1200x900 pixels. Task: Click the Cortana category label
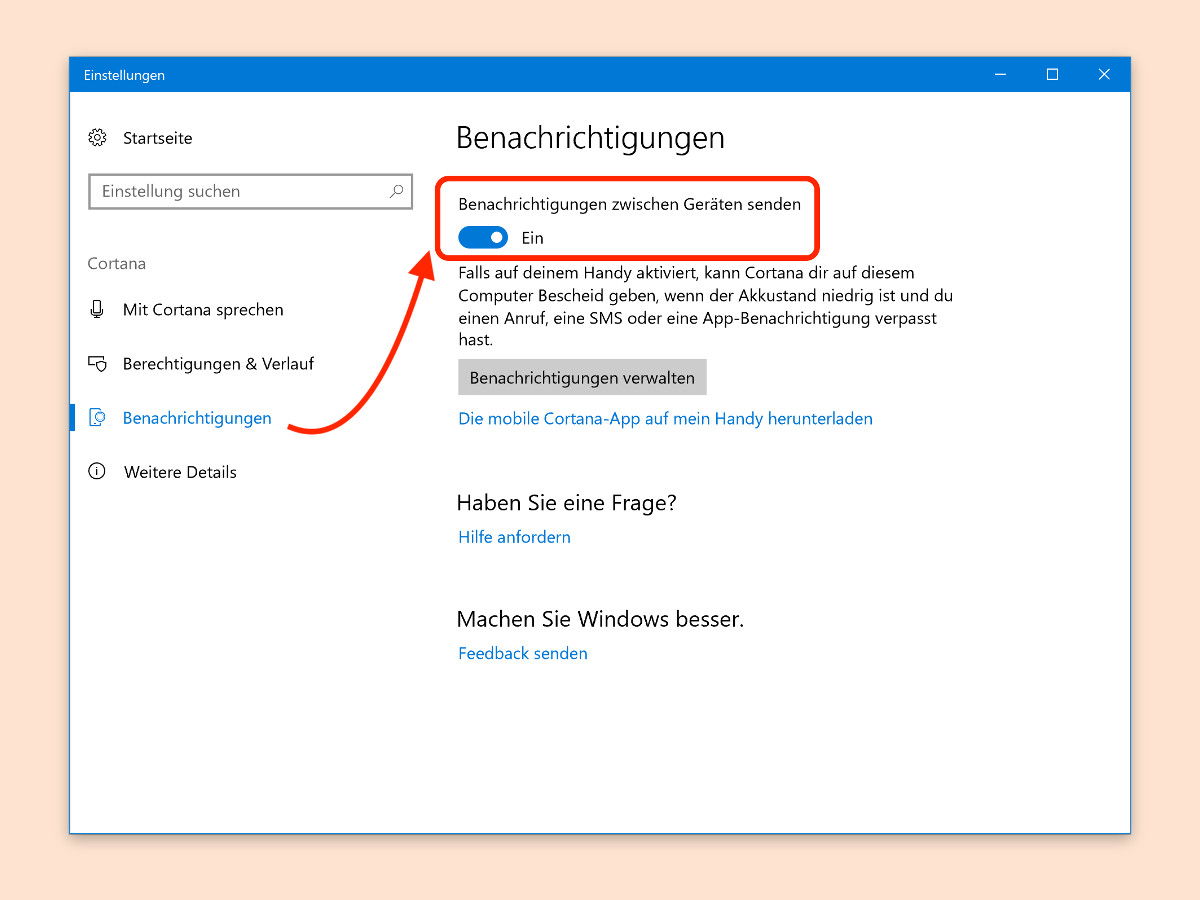tap(117, 264)
